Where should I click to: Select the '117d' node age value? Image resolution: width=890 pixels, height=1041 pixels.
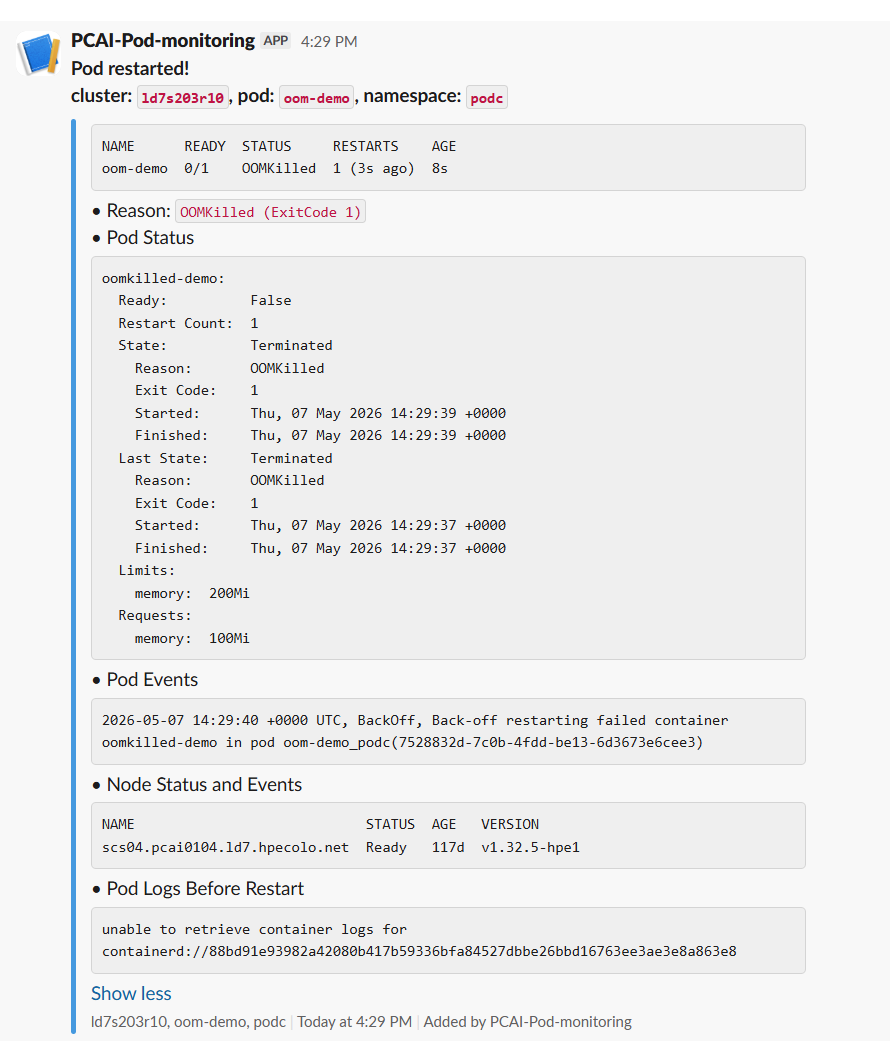[448, 847]
